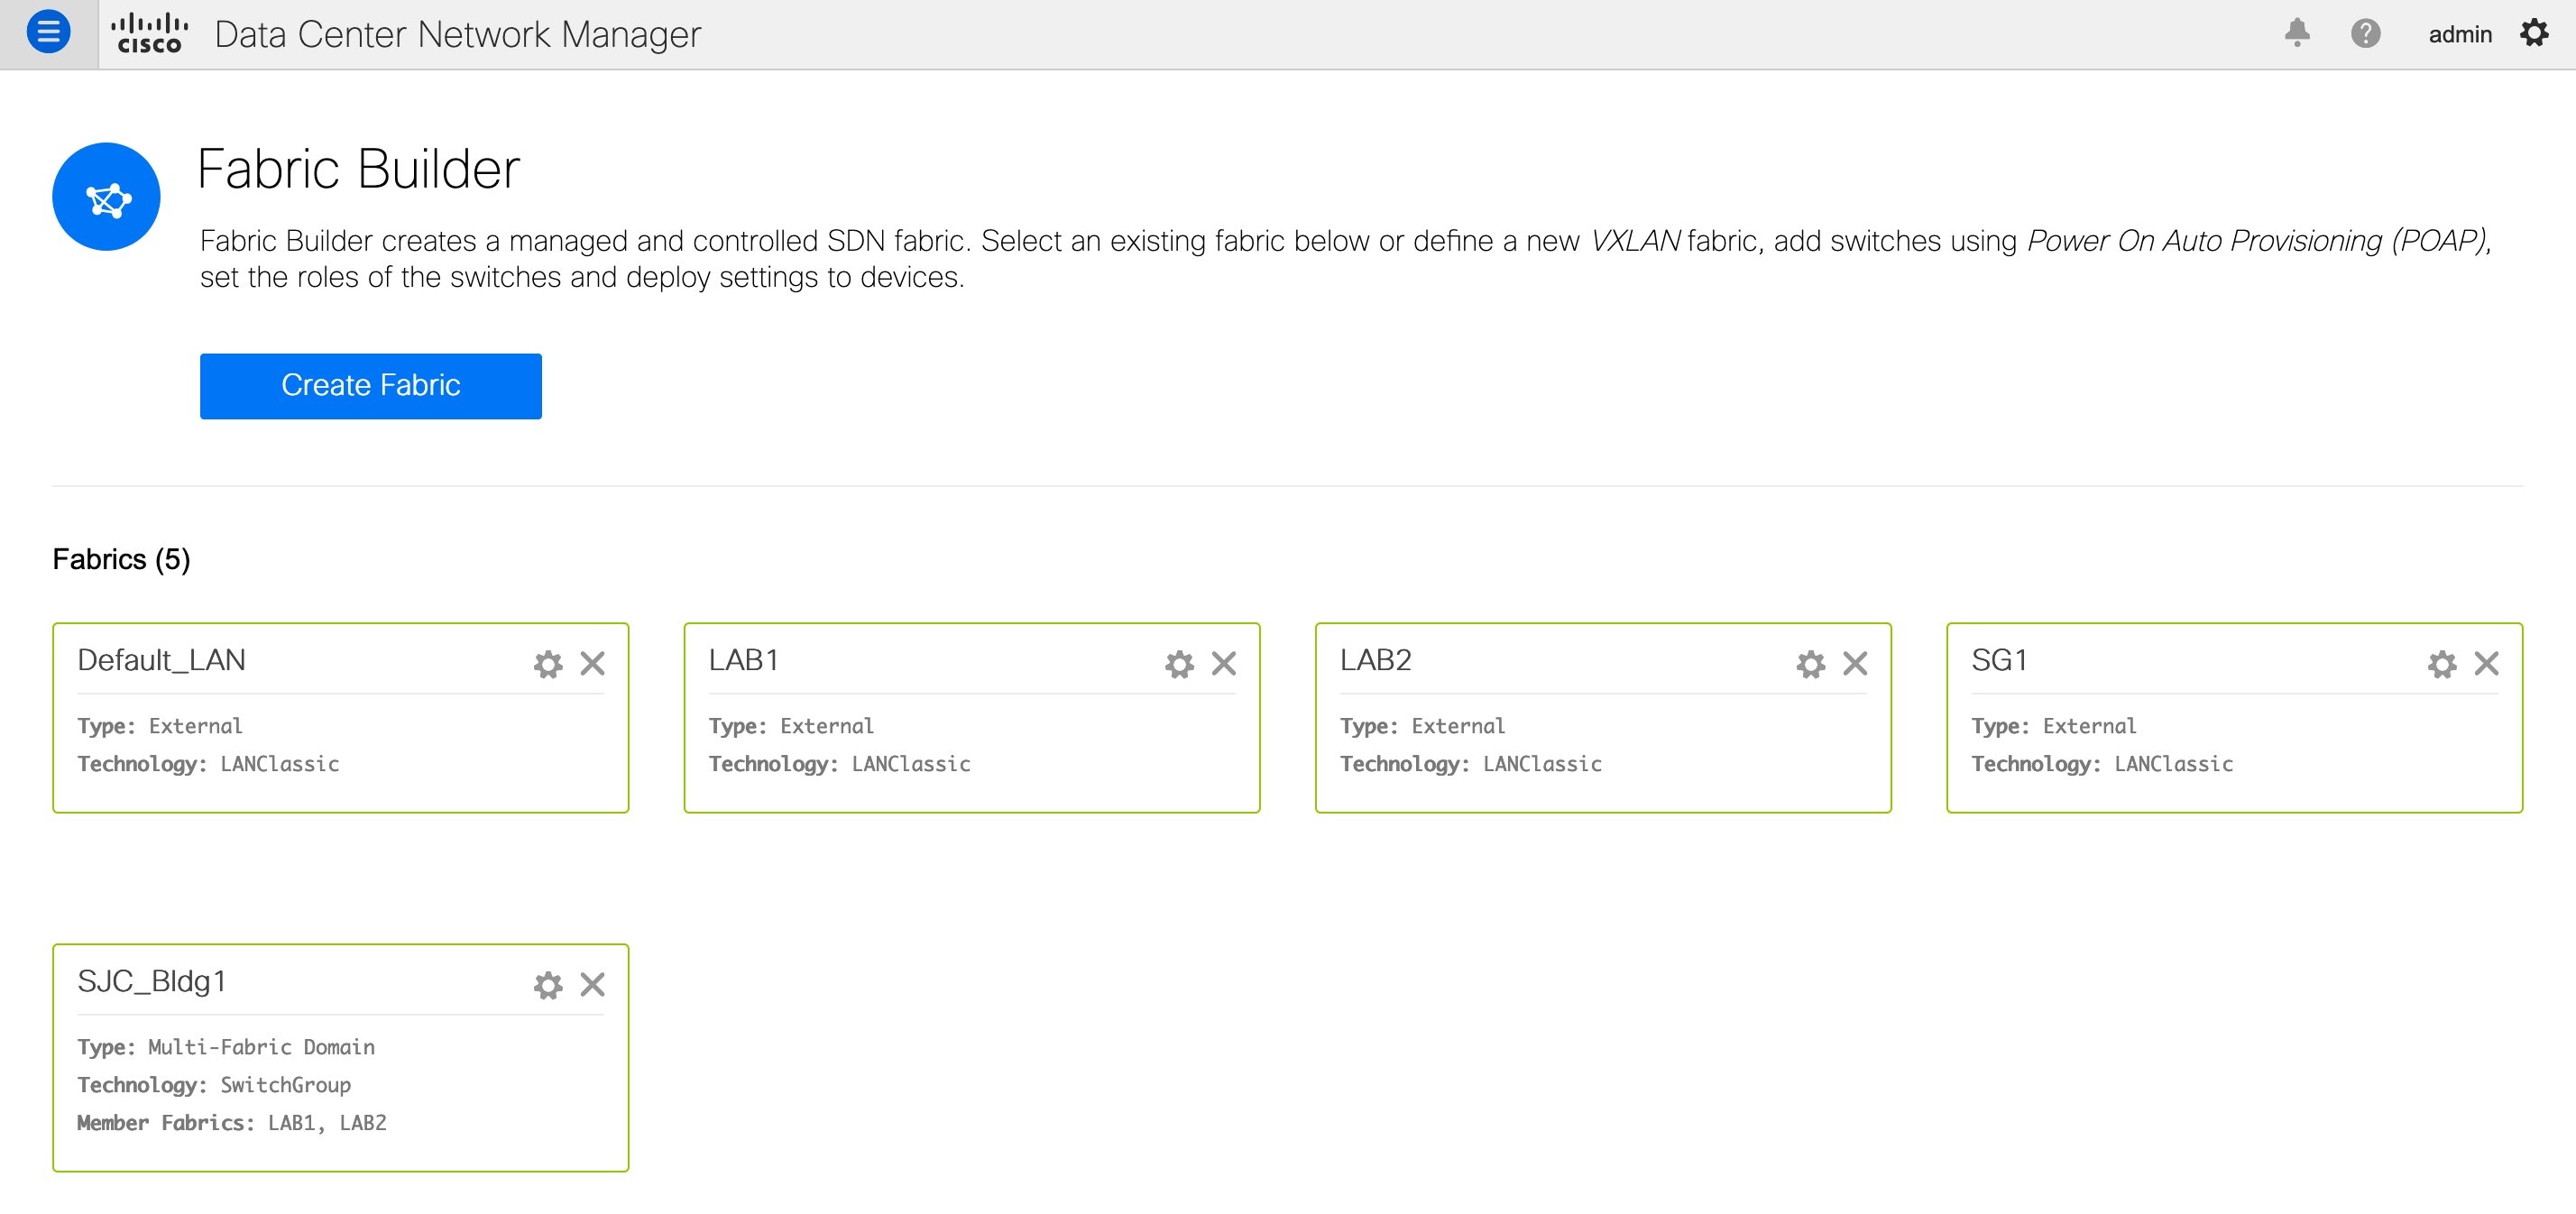
Task: Click the Create Fabric button
Action: tap(371, 386)
